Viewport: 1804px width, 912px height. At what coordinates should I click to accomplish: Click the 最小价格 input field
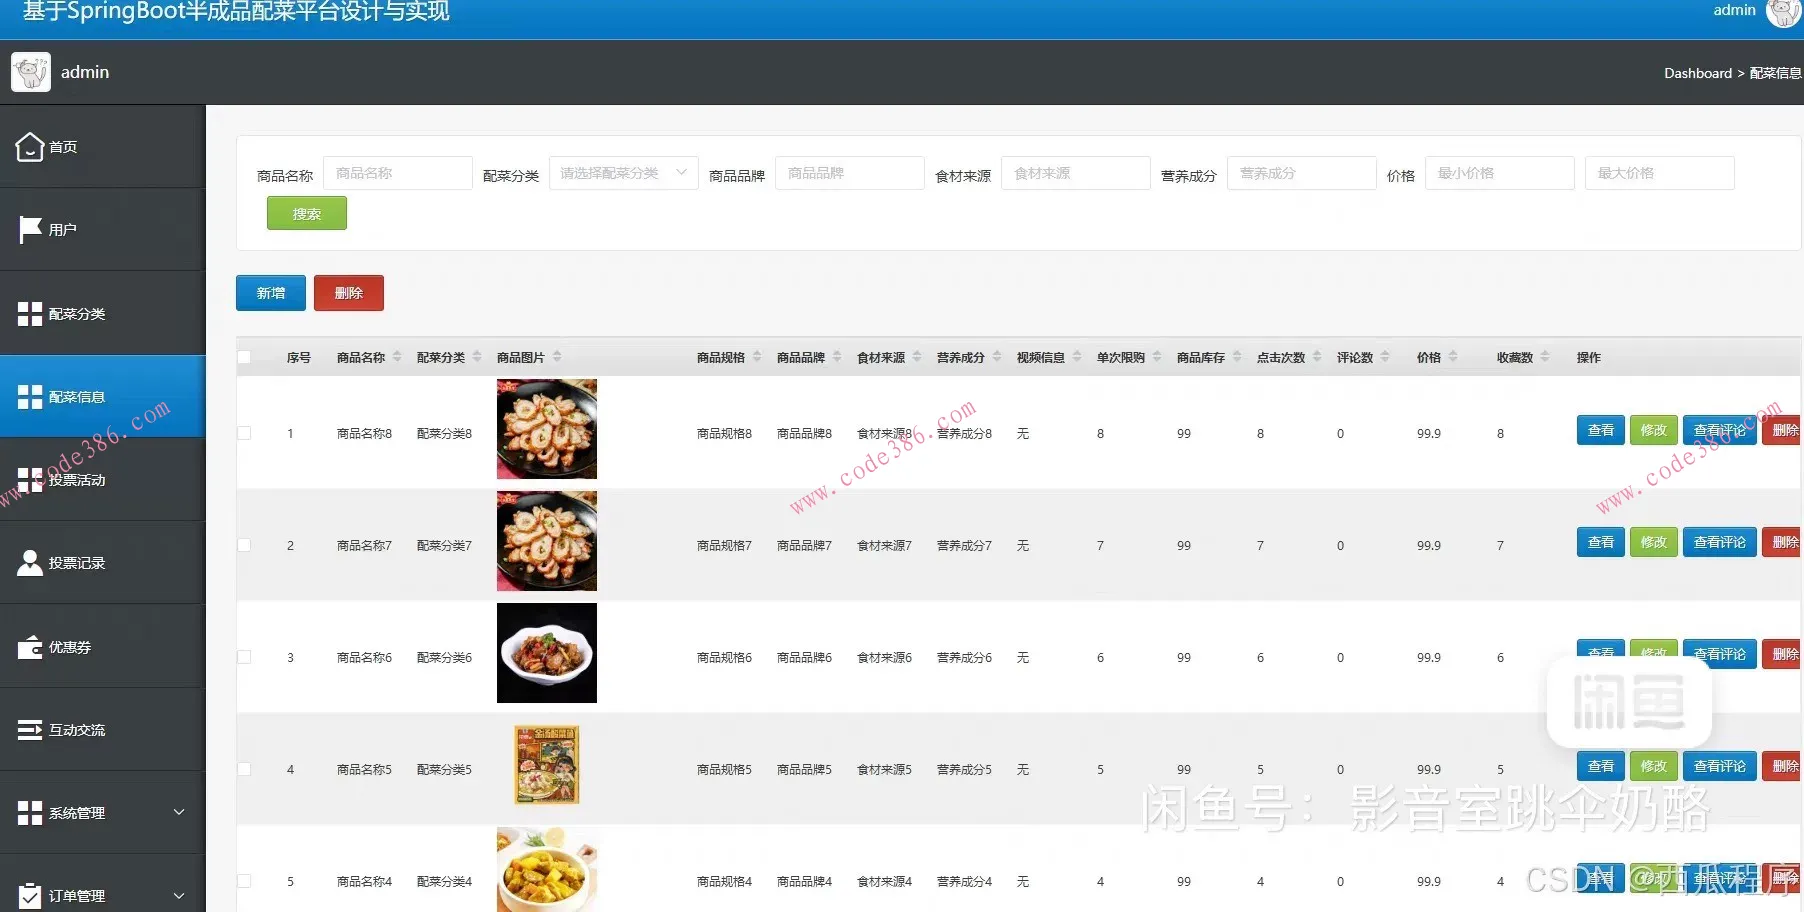(1500, 173)
